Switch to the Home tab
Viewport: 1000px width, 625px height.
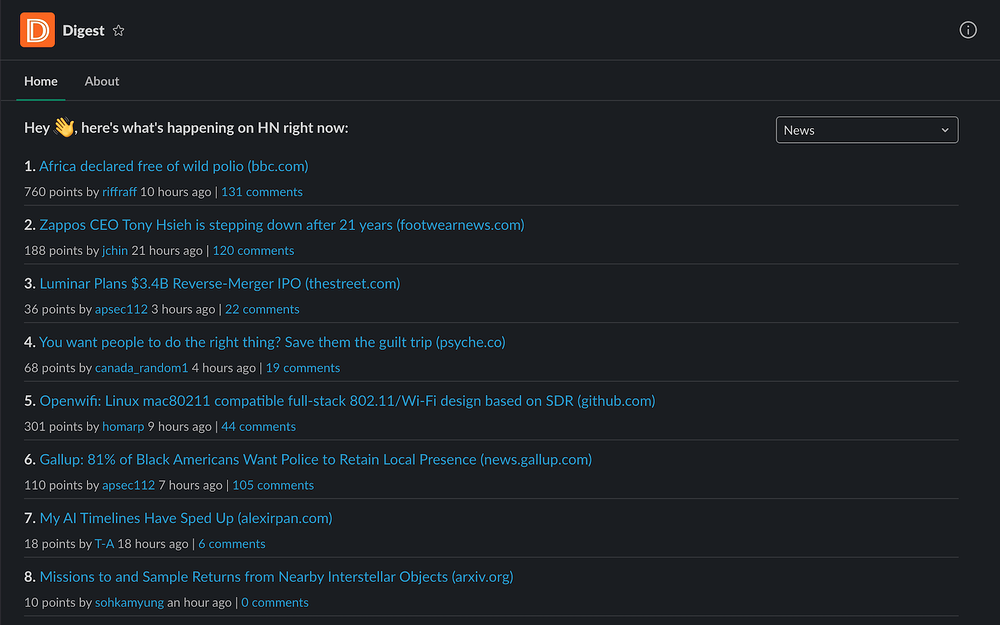point(41,81)
